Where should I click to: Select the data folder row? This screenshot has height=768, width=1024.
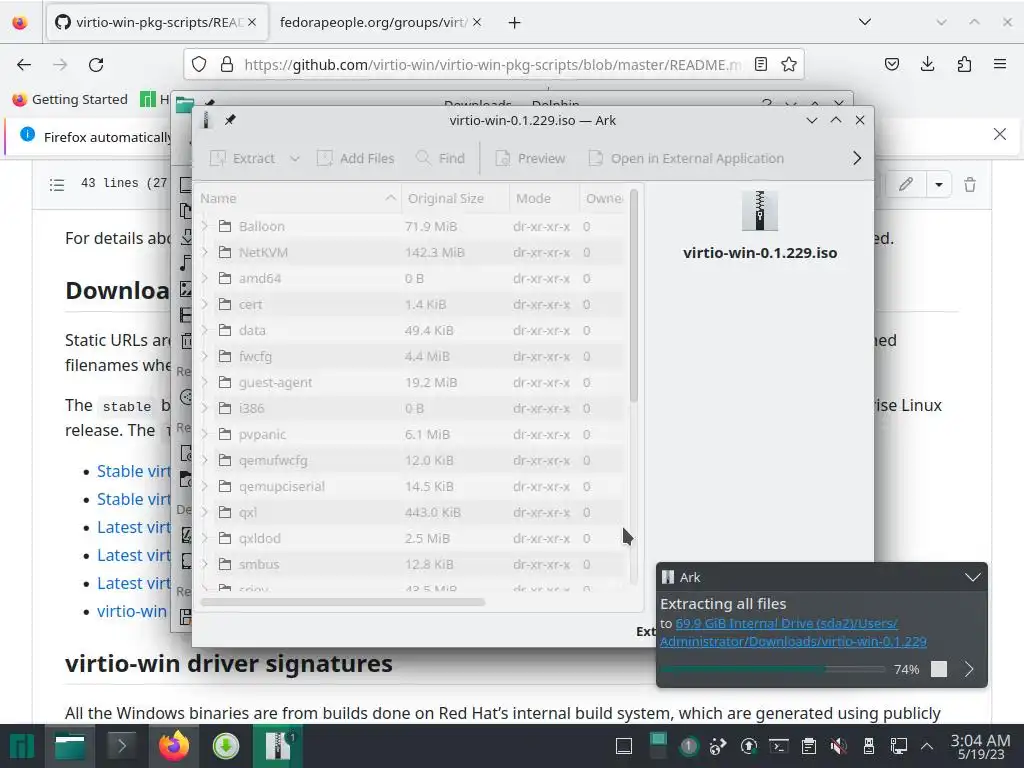pyautogui.click(x=411, y=330)
